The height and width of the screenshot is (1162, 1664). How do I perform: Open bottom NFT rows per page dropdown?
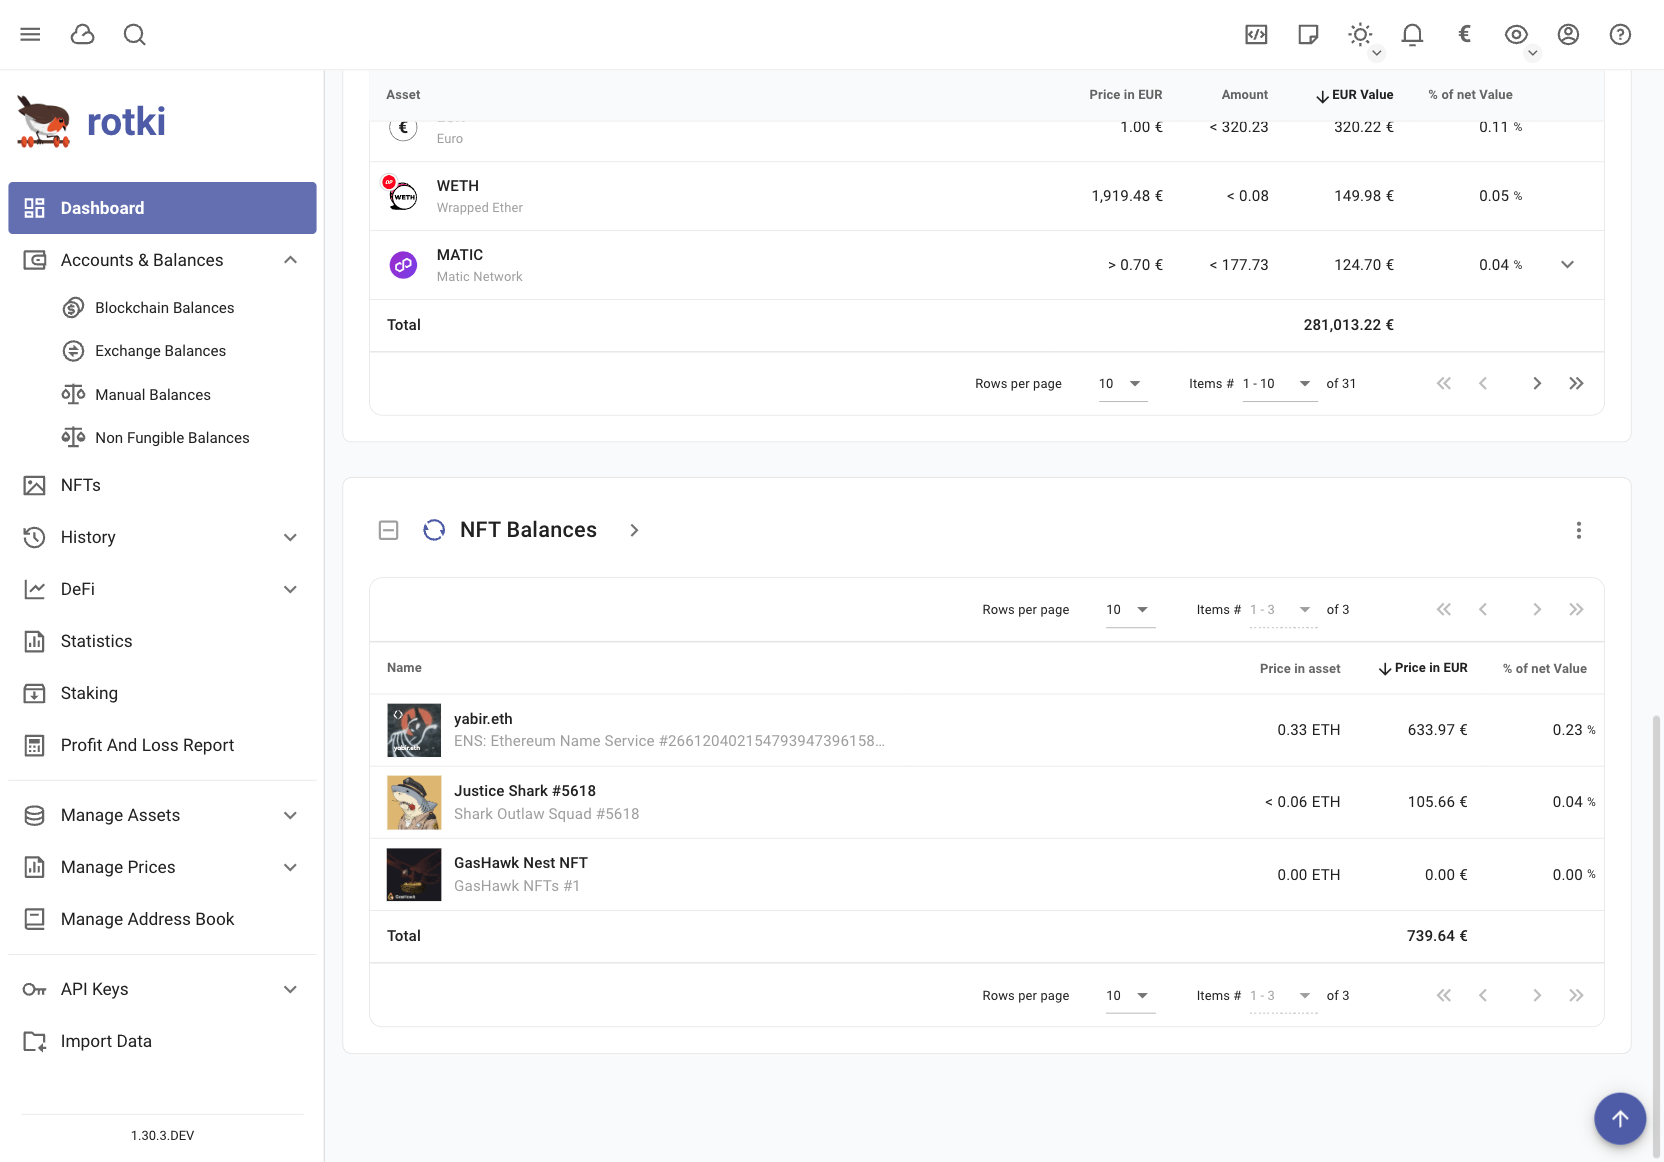coord(1130,996)
